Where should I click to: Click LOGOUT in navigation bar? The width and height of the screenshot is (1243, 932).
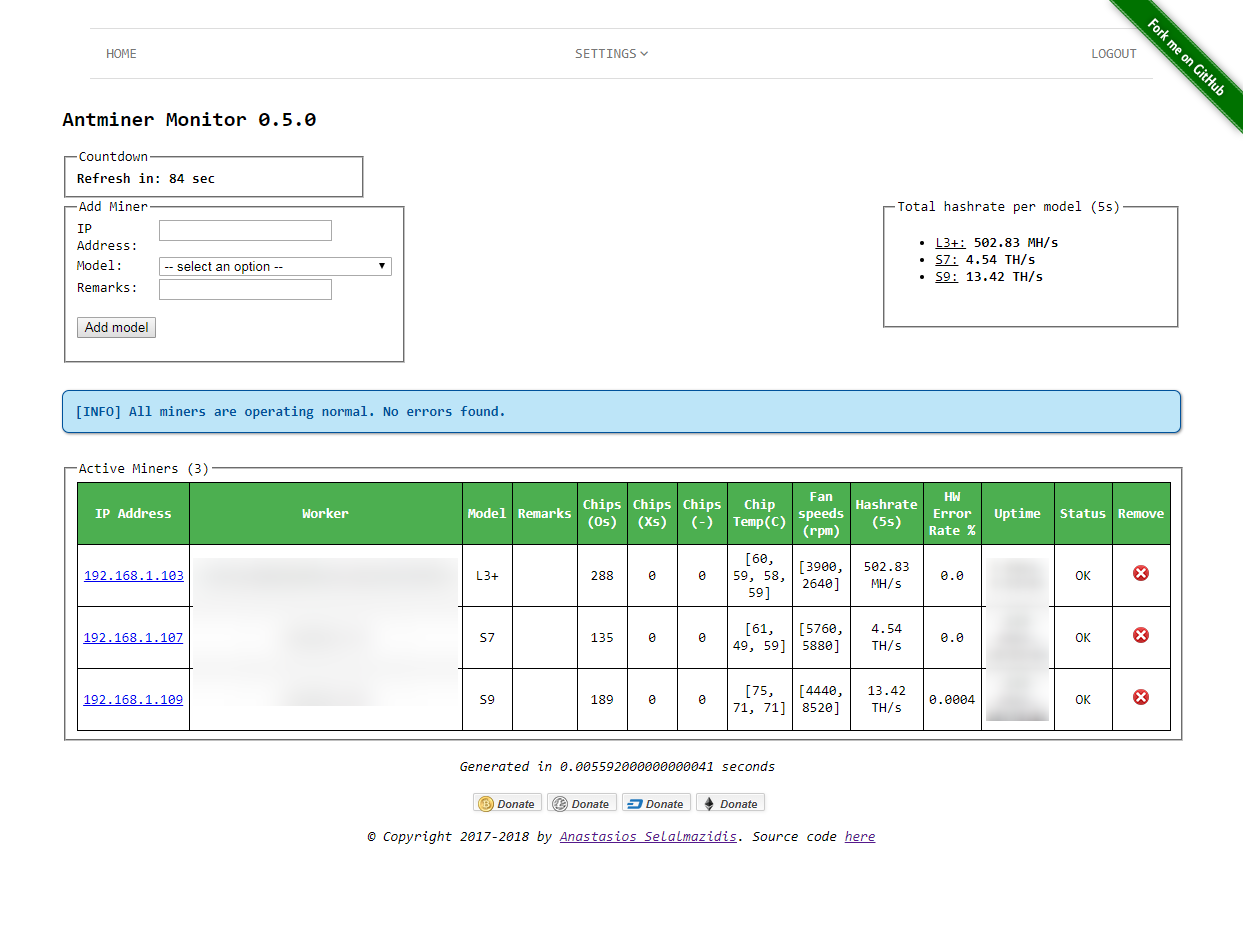click(1113, 54)
